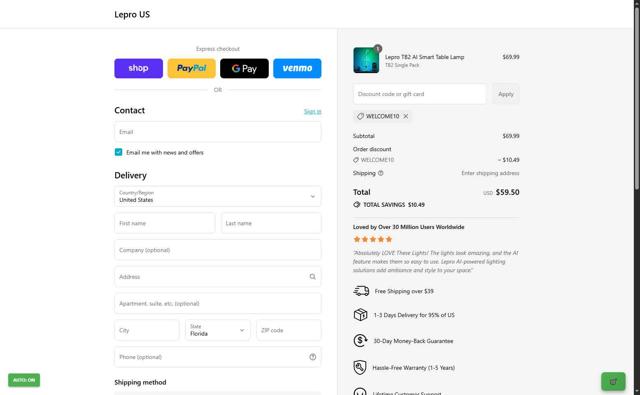Click the 1-3 Days Delivery box icon
The image size is (640, 395).
(360, 315)
